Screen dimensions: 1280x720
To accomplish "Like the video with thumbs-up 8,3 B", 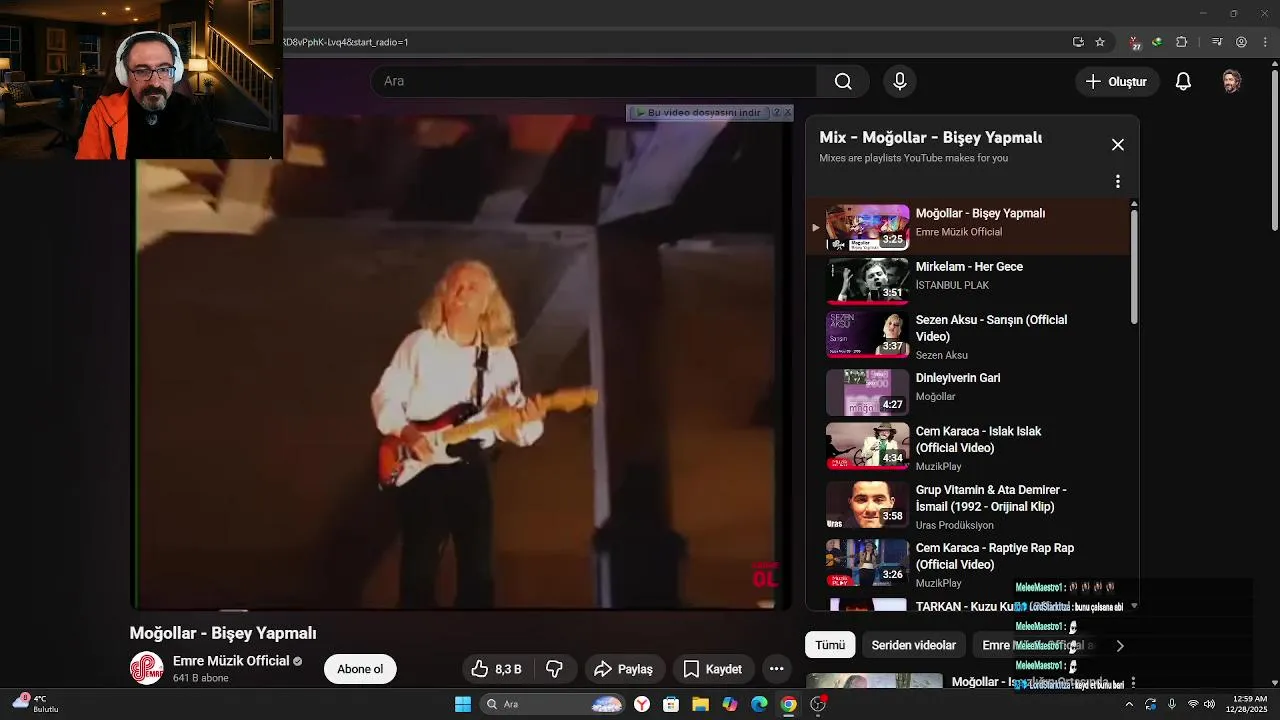I will (x=497, y=669).
